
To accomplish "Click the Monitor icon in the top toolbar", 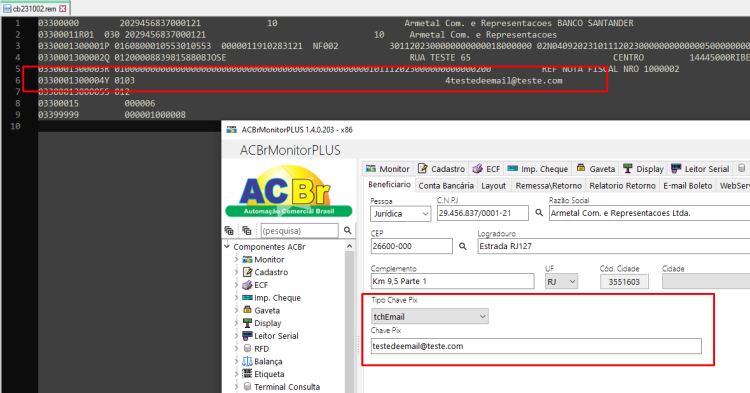I will point(371,168).
